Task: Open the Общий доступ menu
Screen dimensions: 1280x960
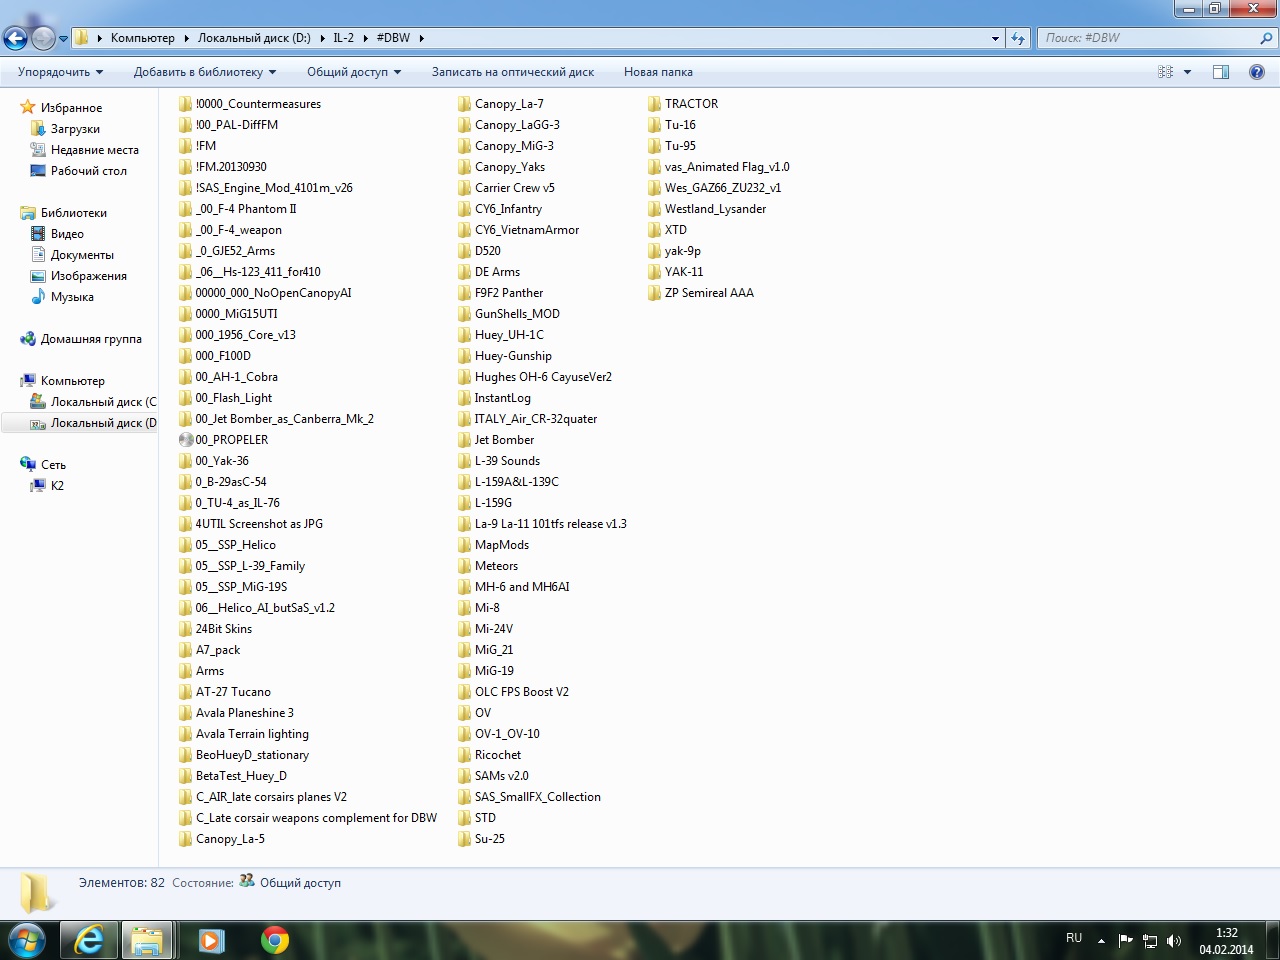Action: [x=354, y=72]
